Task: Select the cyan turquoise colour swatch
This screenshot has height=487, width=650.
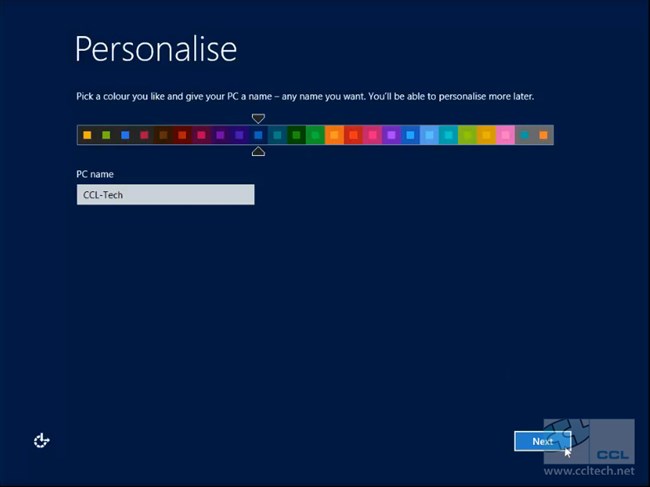Action: [449, 135]
